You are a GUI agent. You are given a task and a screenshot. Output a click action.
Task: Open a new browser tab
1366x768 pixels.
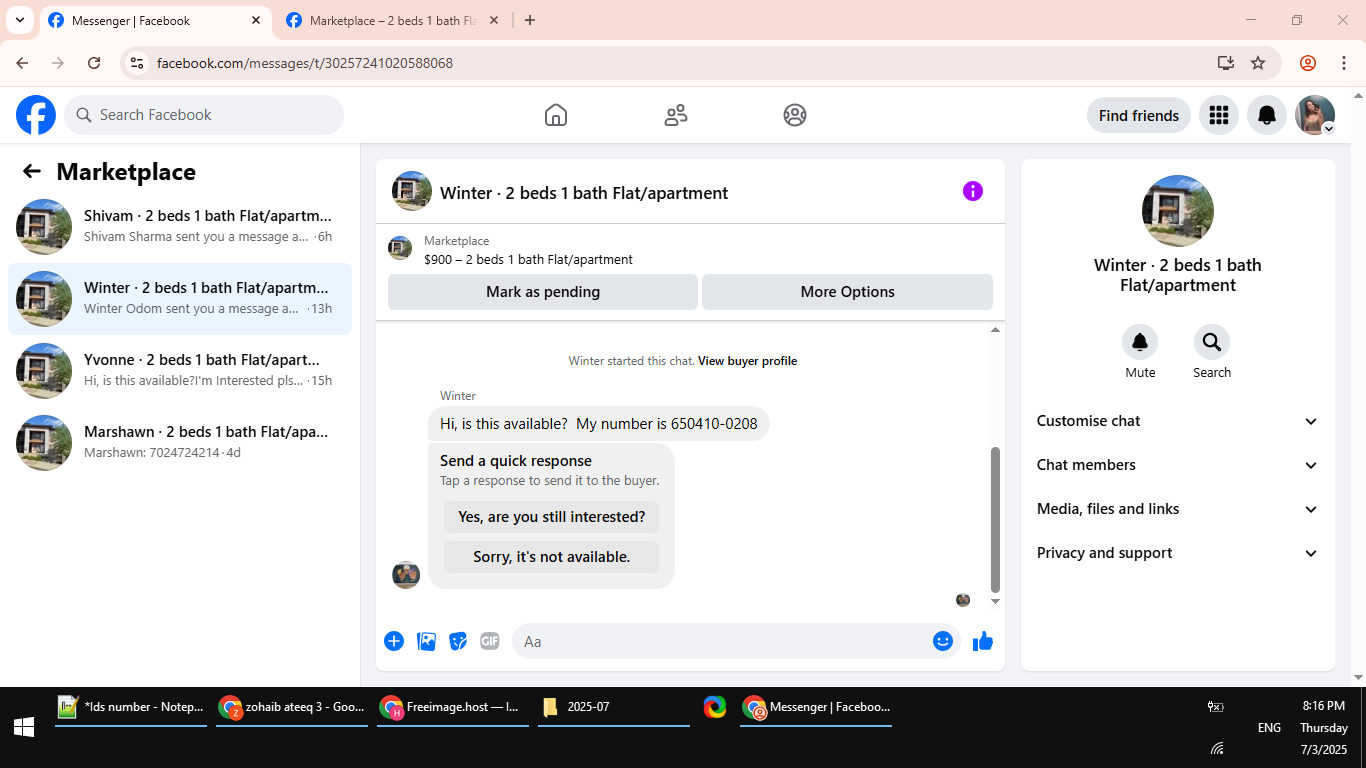pos(530,20)
